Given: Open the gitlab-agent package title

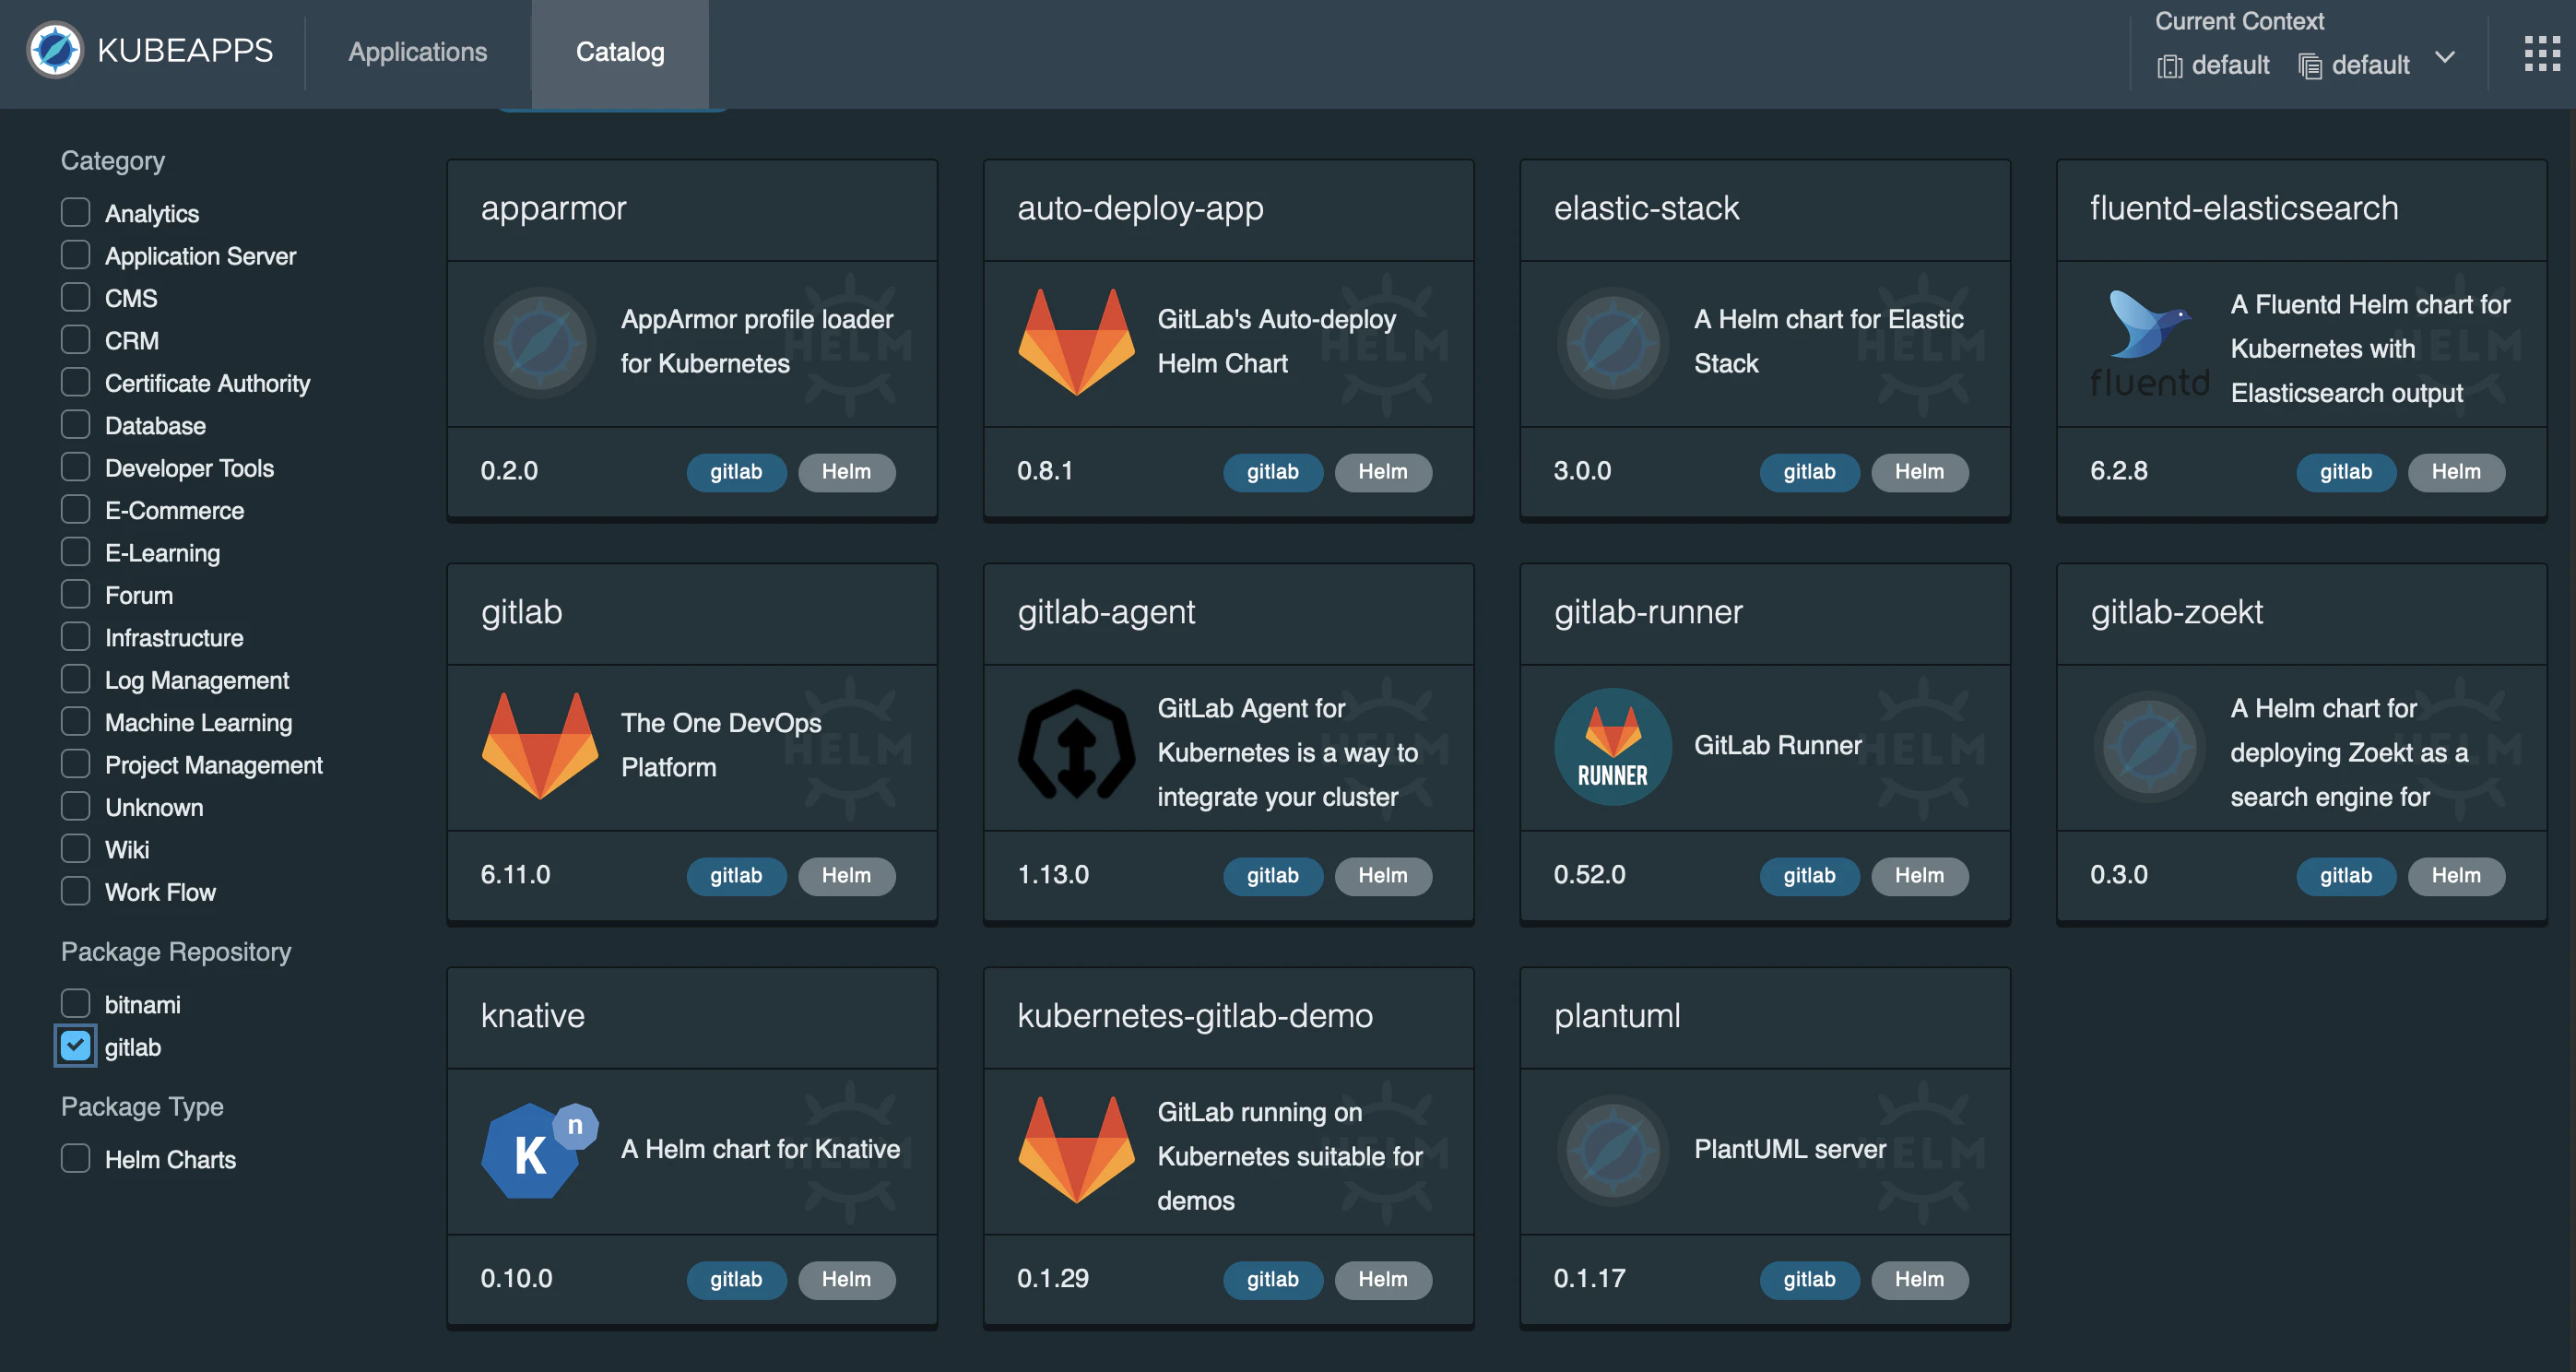Looking at the screenshot, I should (1106, 612).
